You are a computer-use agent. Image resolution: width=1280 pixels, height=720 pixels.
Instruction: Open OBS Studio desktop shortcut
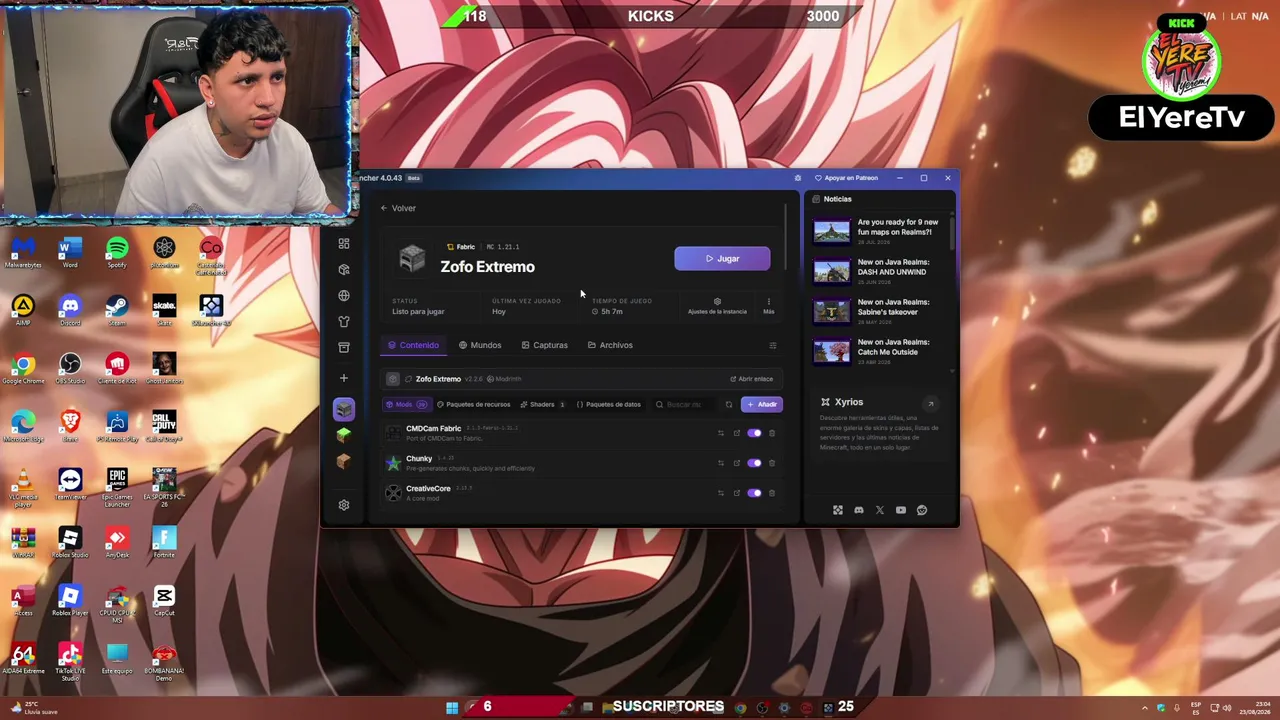click(x=70, y=368)
